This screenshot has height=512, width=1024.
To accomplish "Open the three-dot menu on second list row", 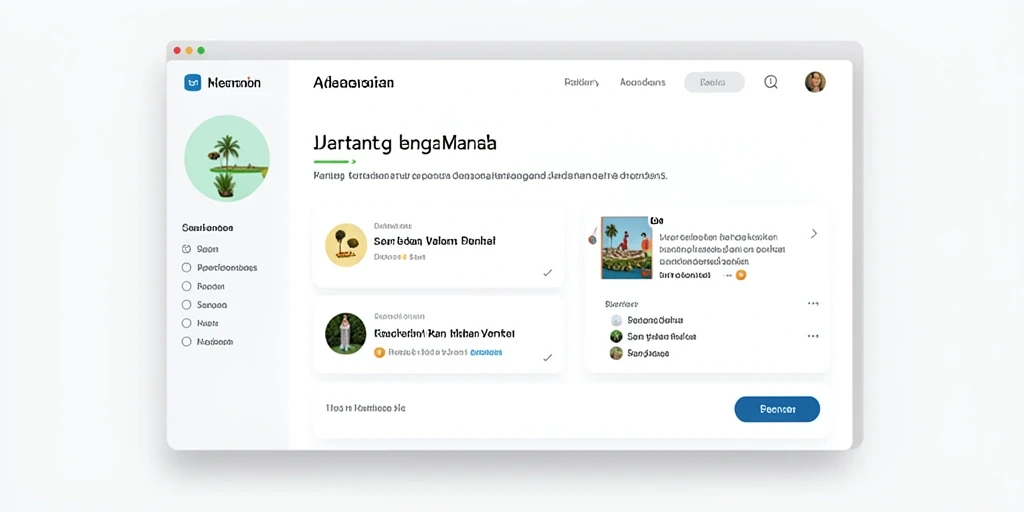I will click(813, 336).
